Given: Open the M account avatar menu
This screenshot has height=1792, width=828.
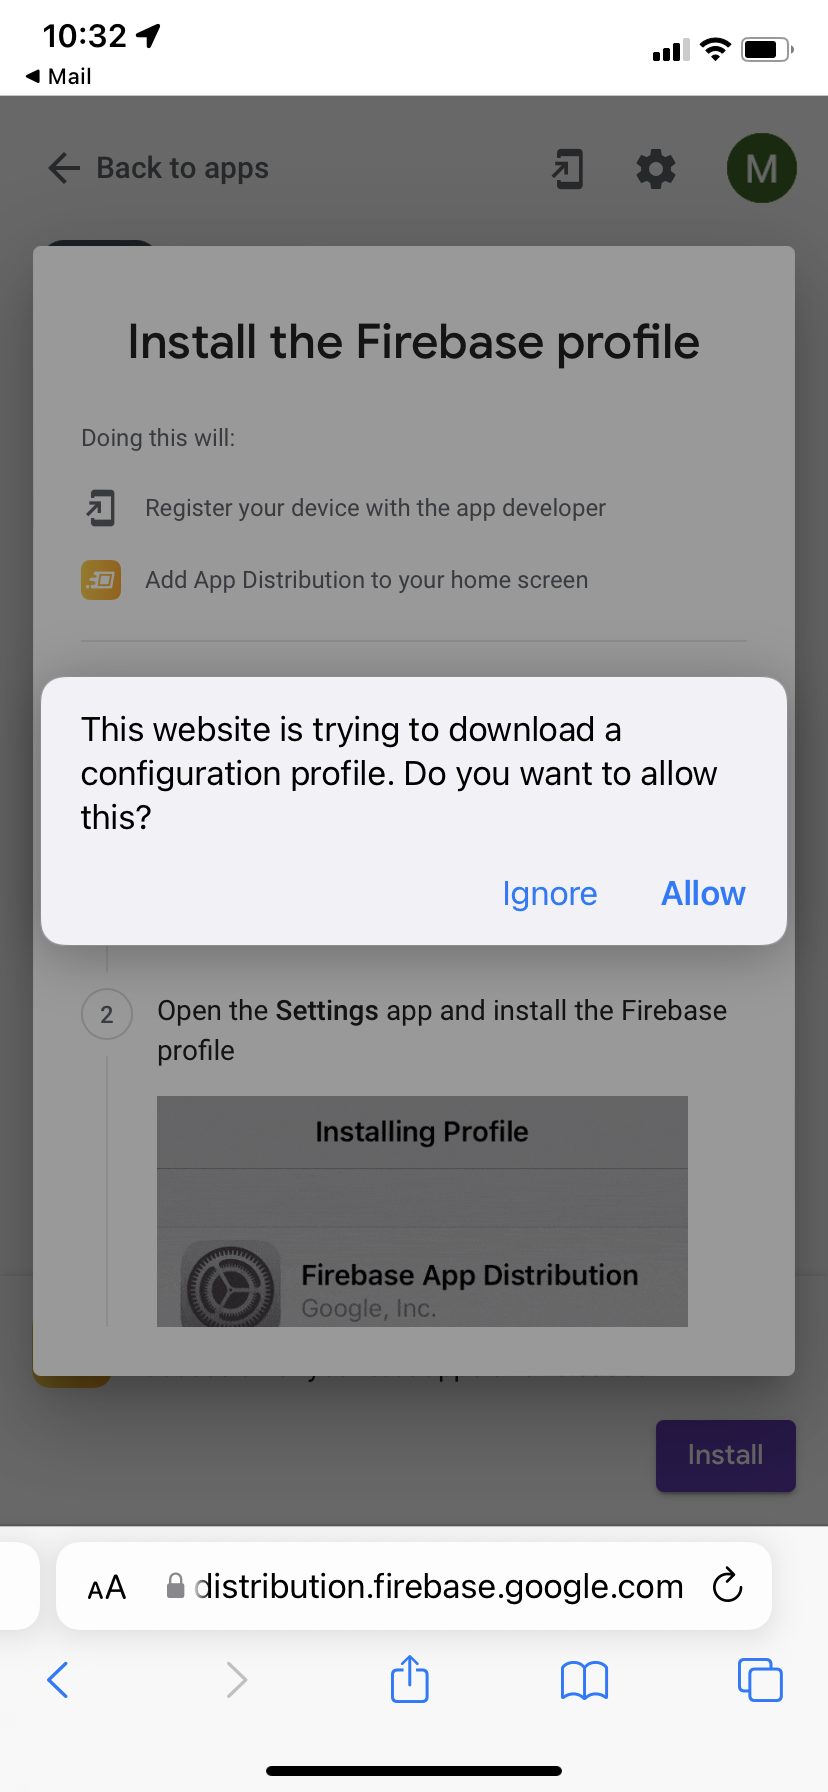Looking at the screenshot, I should click(x=761, y=169).
